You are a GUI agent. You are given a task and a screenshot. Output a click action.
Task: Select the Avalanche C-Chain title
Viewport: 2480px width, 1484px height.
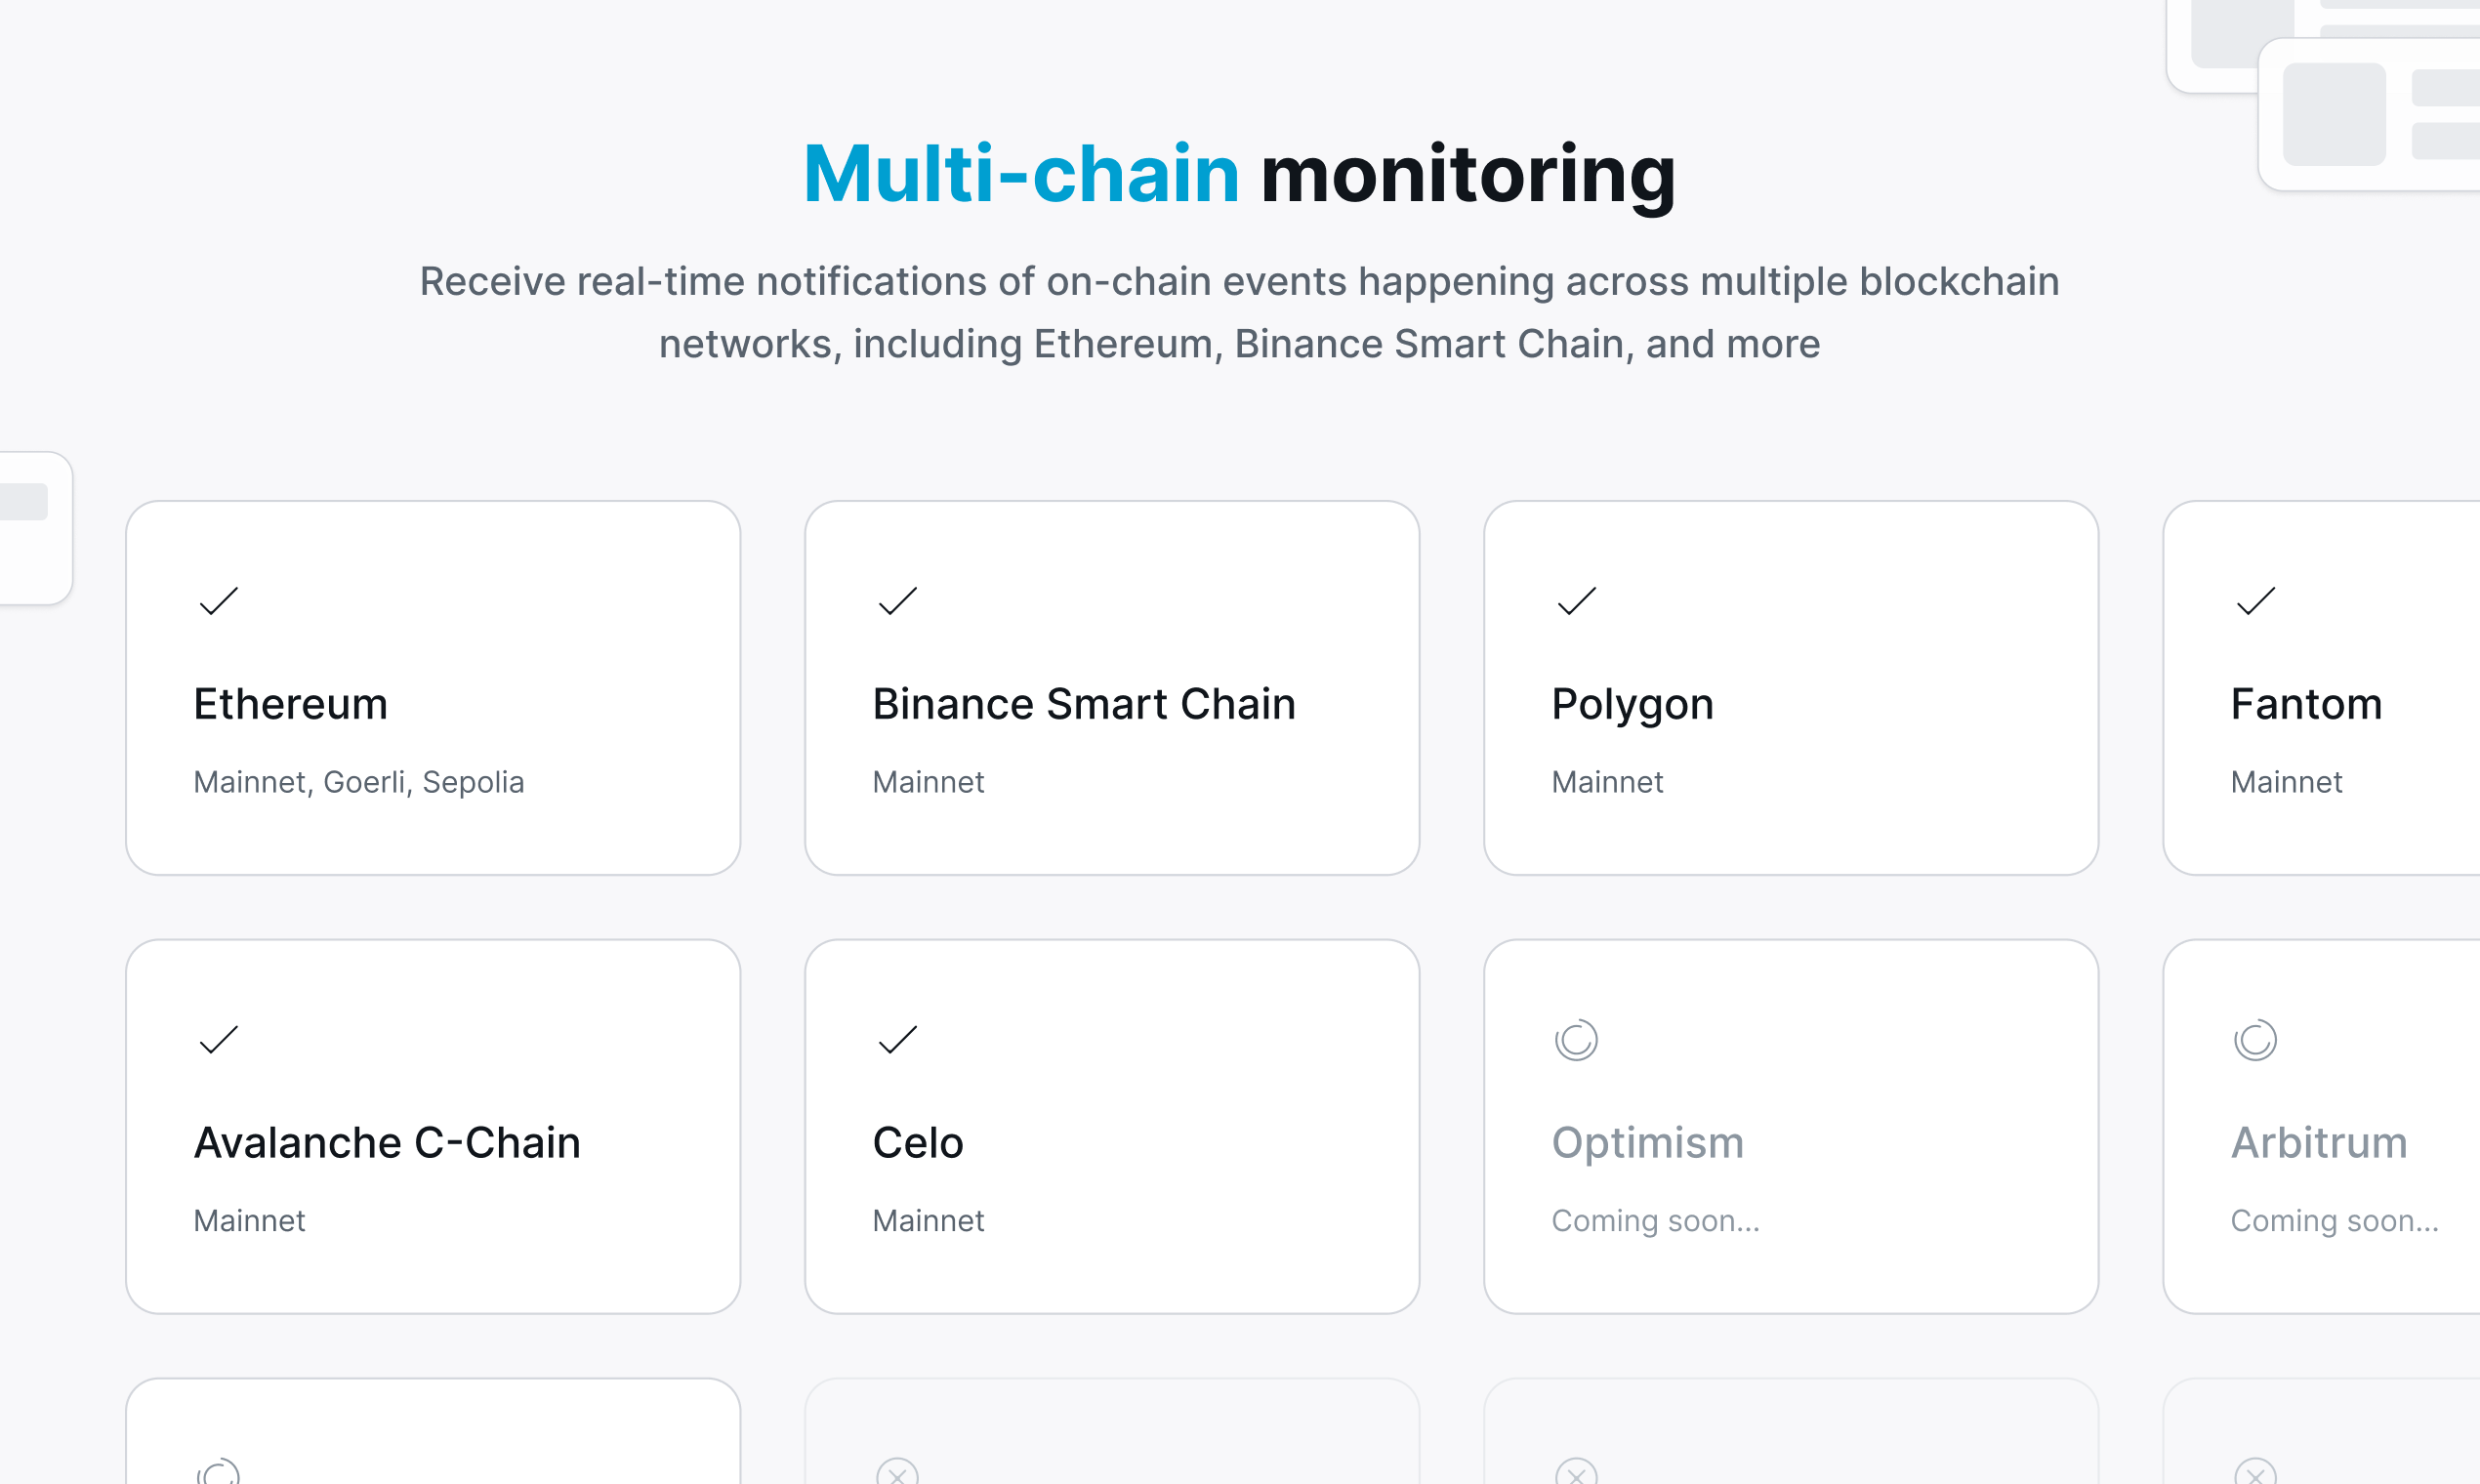click(x=387, y=1143)
